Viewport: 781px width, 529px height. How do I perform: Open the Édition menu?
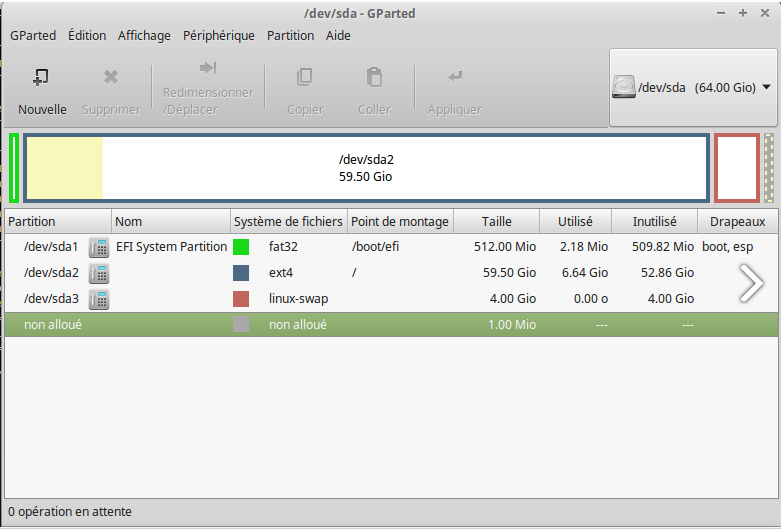click(x=87, y=35)
